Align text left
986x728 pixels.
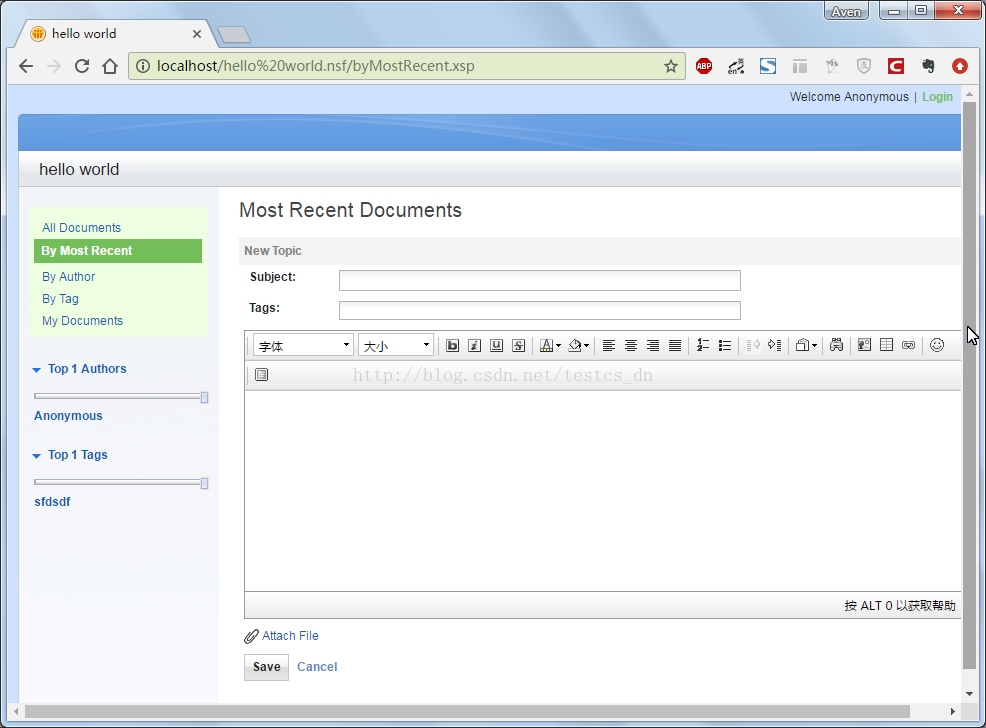(609, 345)
